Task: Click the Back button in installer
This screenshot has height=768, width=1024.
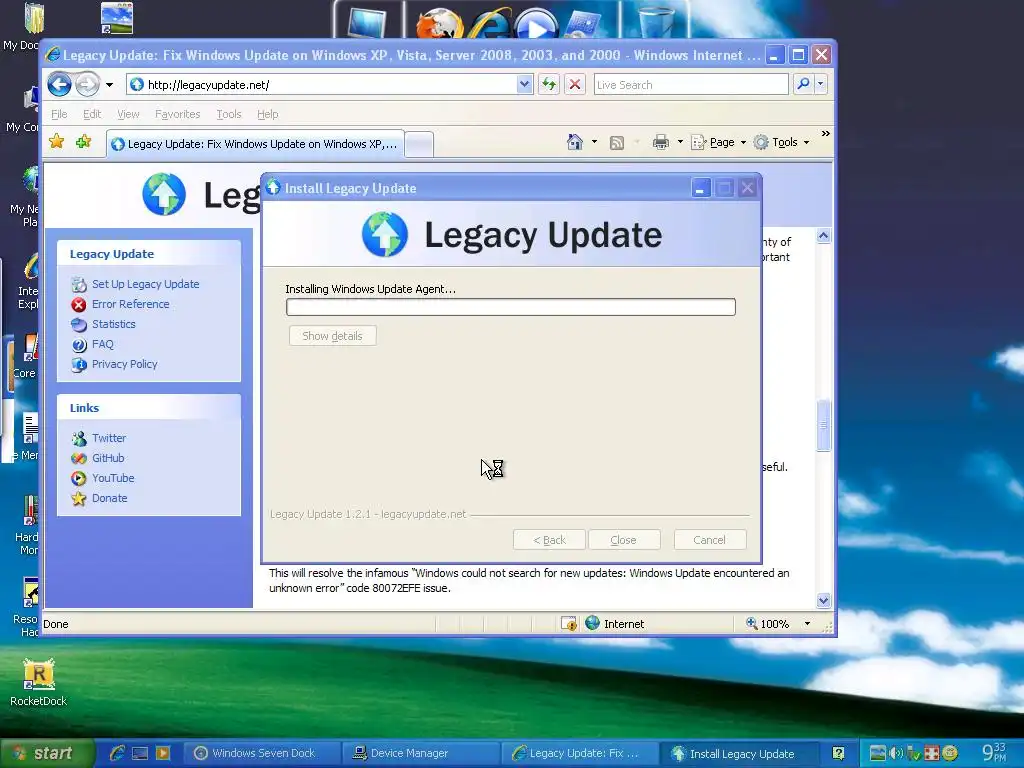Action: (x=549, y=540)
